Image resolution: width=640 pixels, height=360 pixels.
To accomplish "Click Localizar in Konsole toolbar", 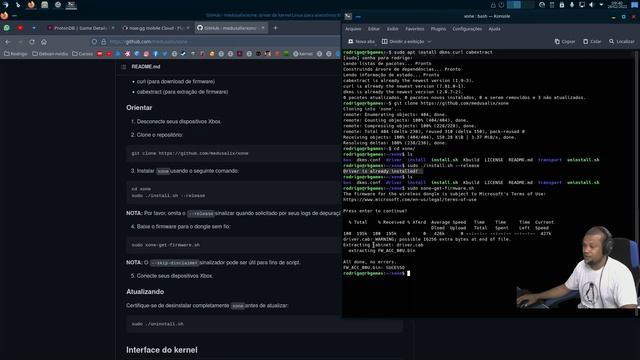I will pos(622,42).
